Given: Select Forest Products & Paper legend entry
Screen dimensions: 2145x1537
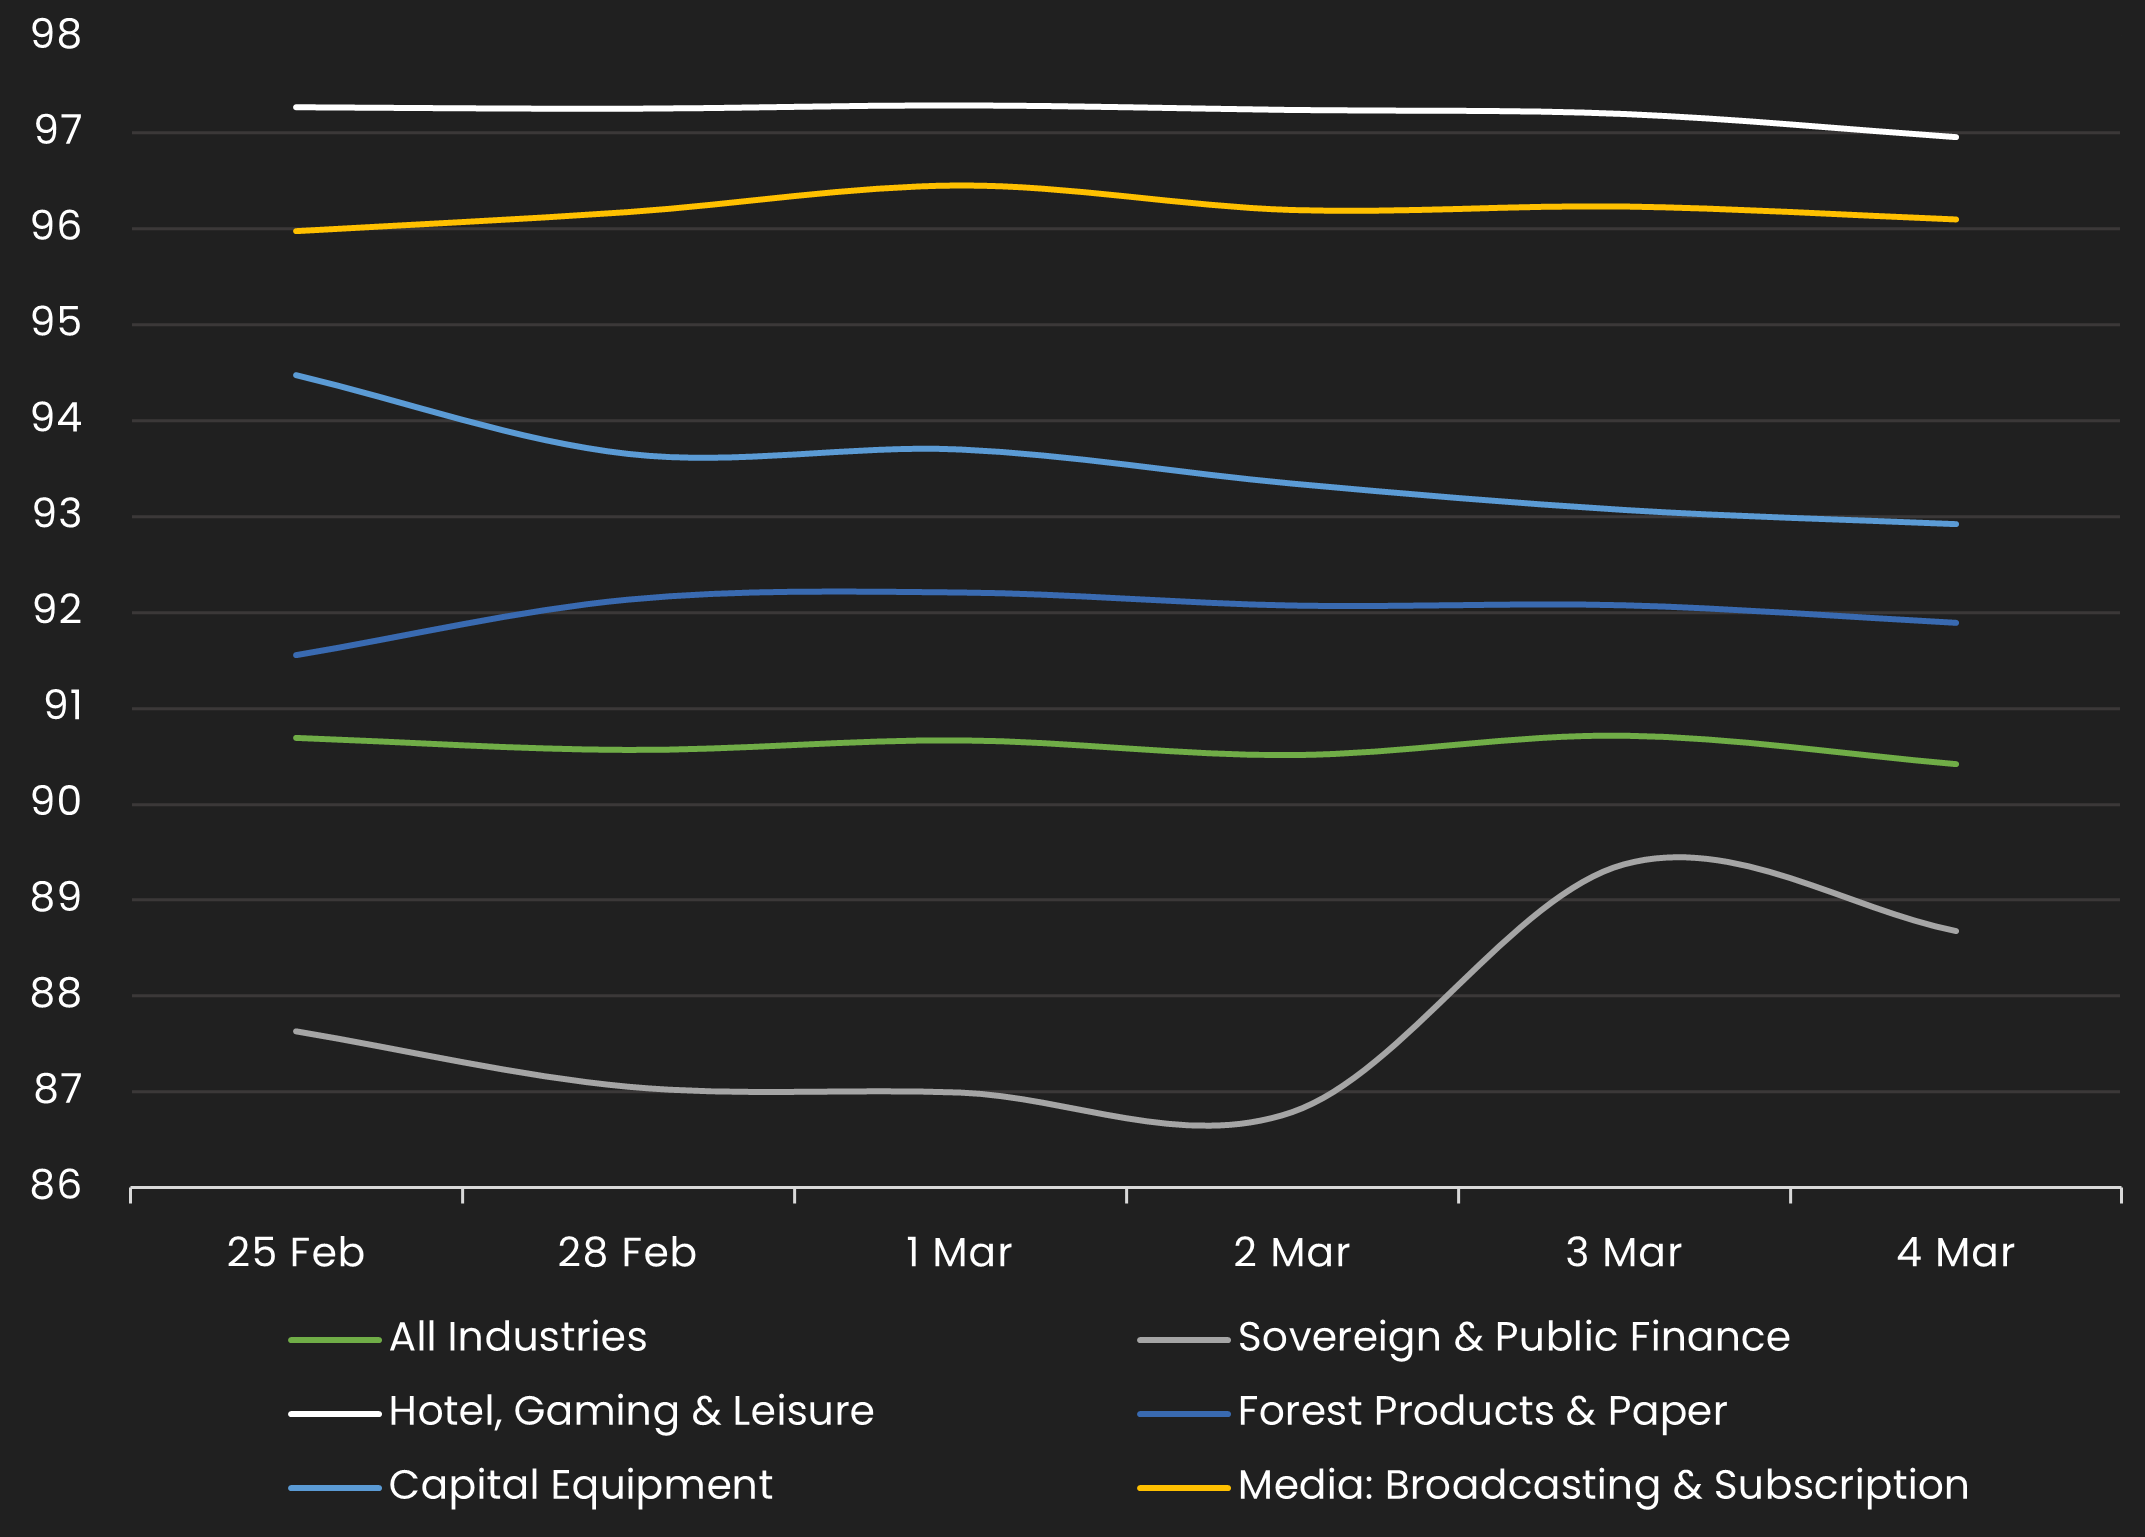Looking at the screenshot, I should [1482, 1411].
